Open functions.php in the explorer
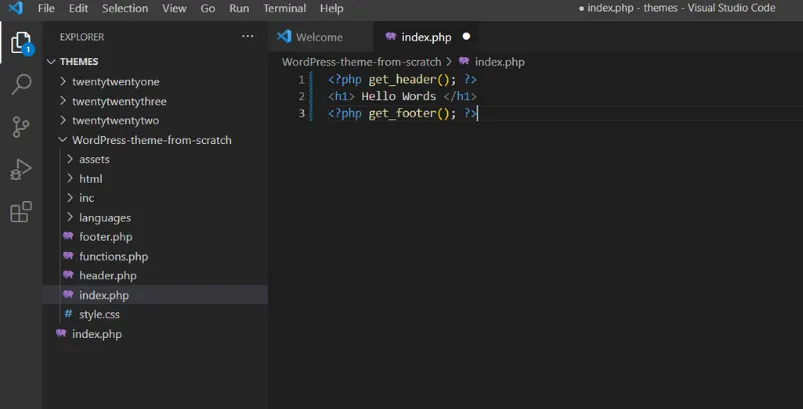Screen dimensions: 803x409 [155, 256]
